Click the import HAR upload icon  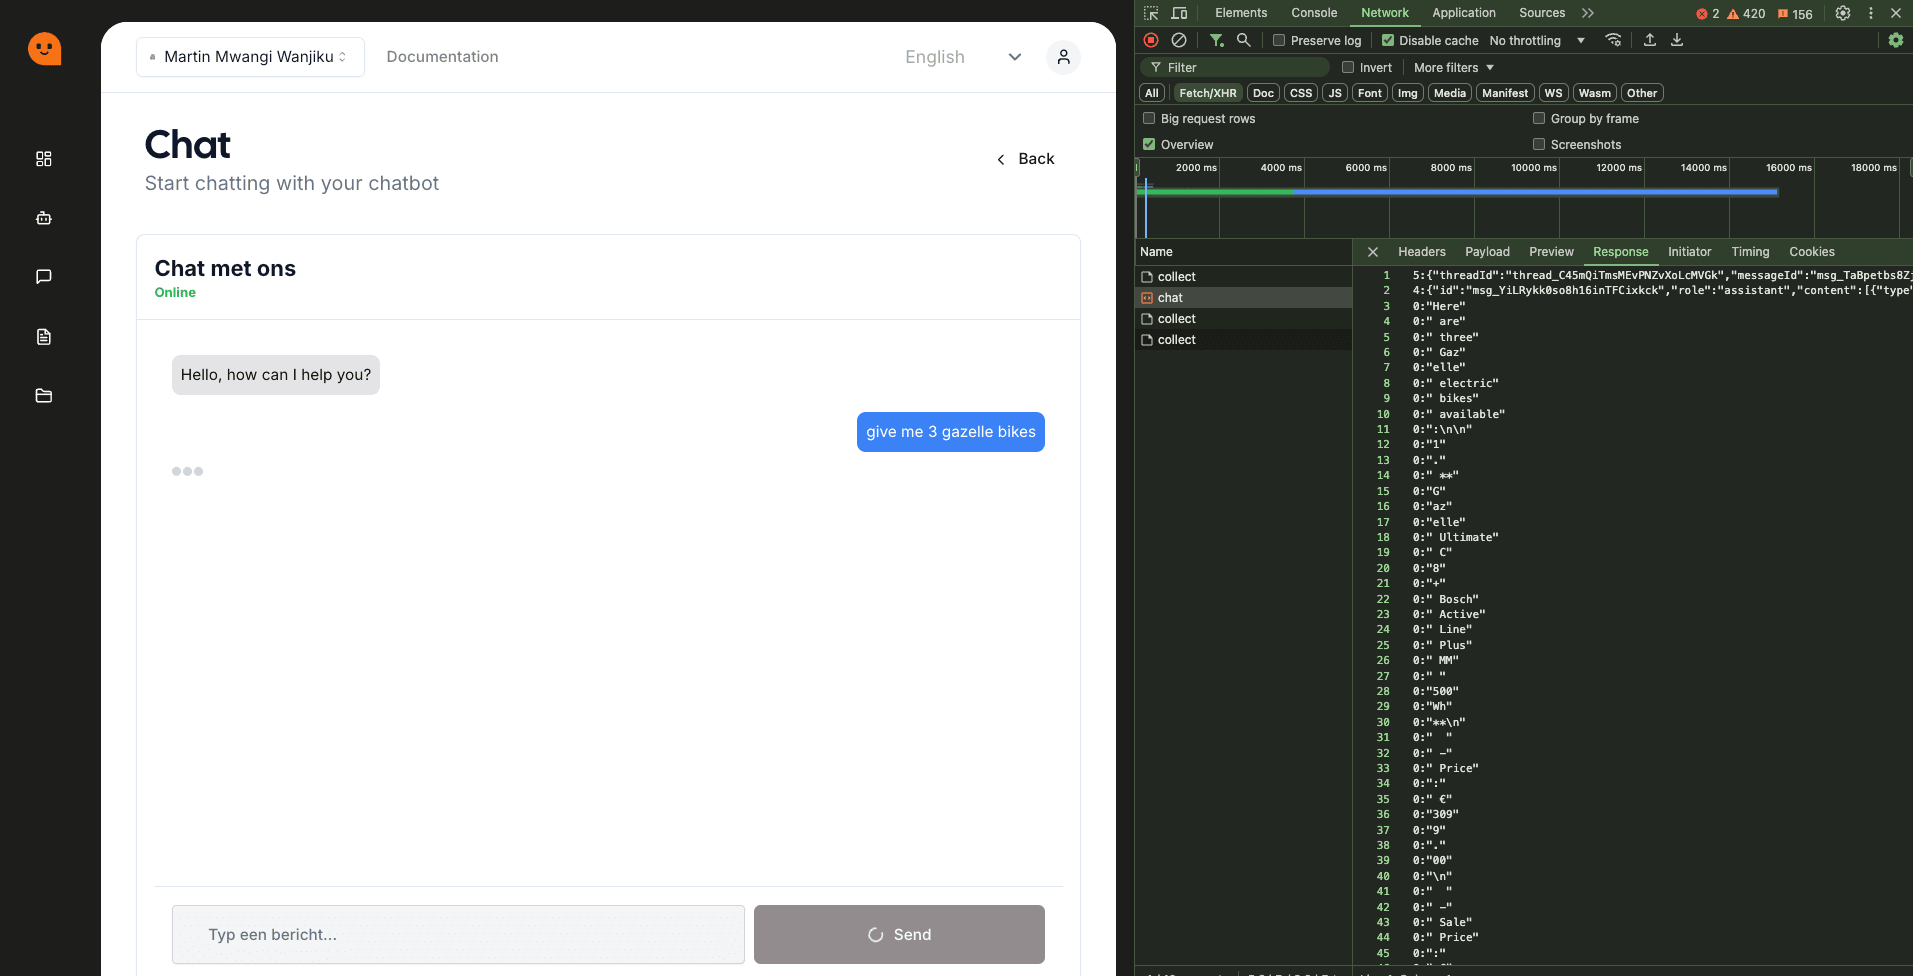(x=1650, y=40)
